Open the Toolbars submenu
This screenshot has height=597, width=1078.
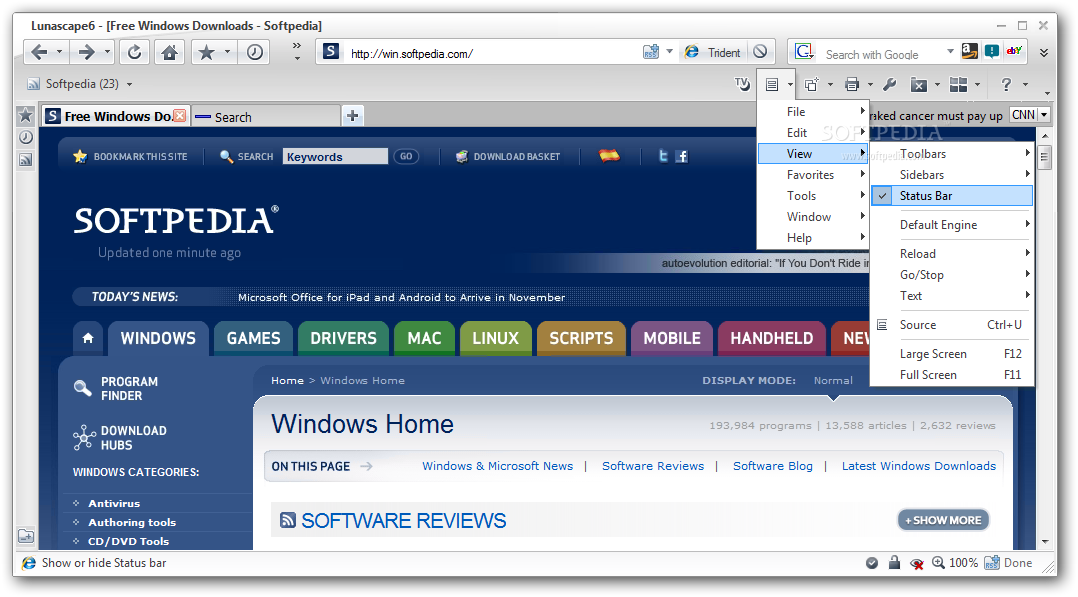952,154
